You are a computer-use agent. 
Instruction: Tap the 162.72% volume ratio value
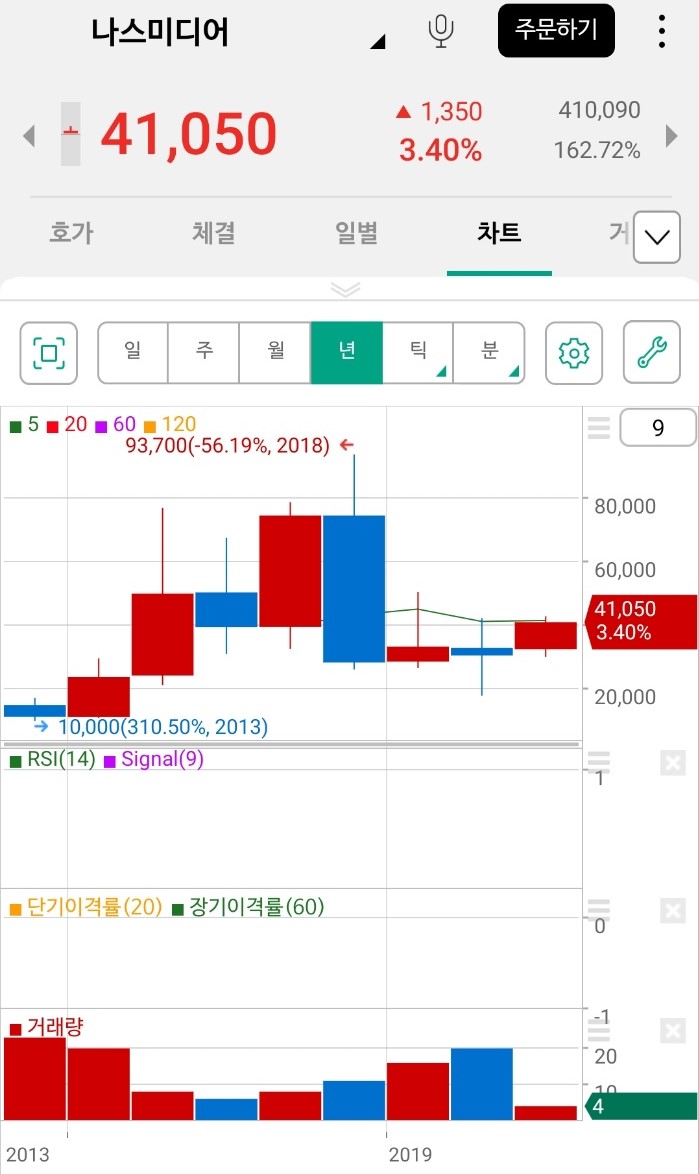tap(597, 150)
